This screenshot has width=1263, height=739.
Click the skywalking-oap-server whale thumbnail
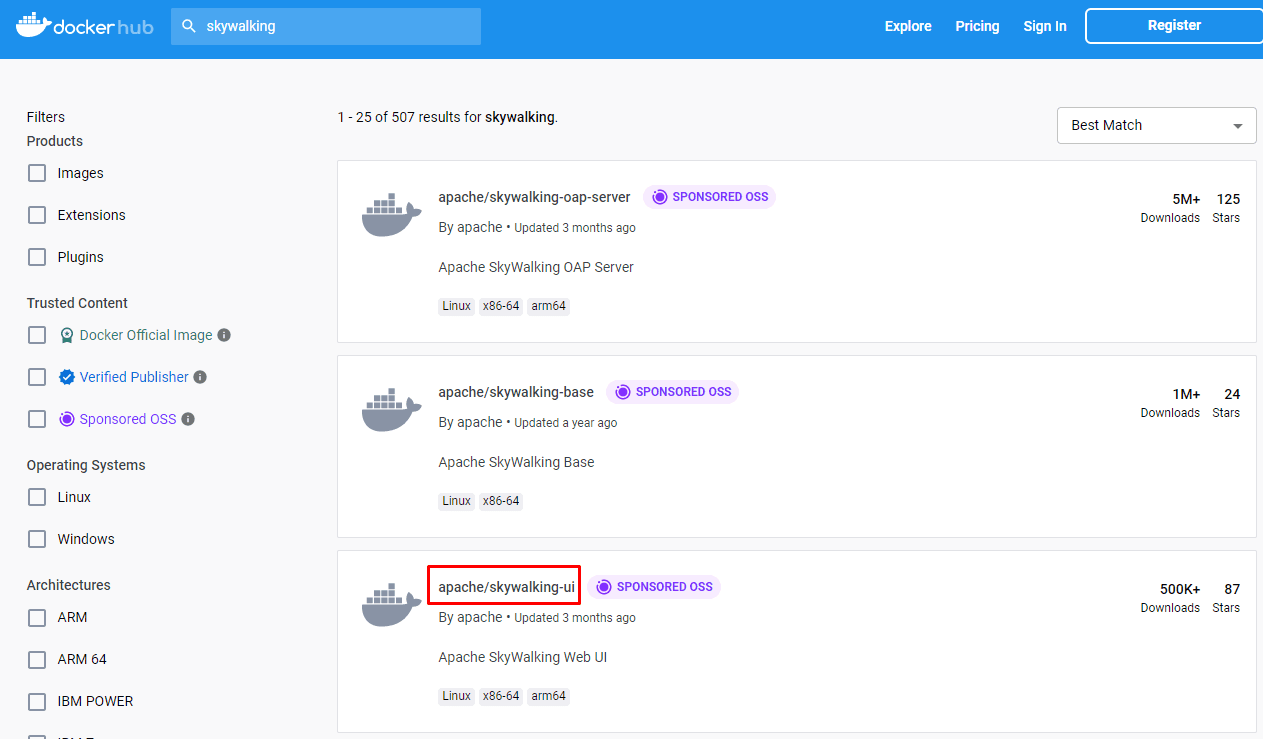click(x=392, y=216)
